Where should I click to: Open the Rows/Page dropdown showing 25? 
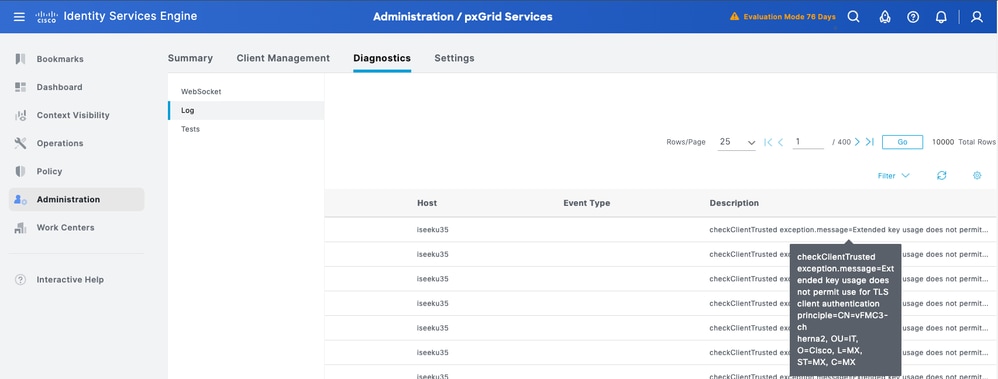pos(736,142)
